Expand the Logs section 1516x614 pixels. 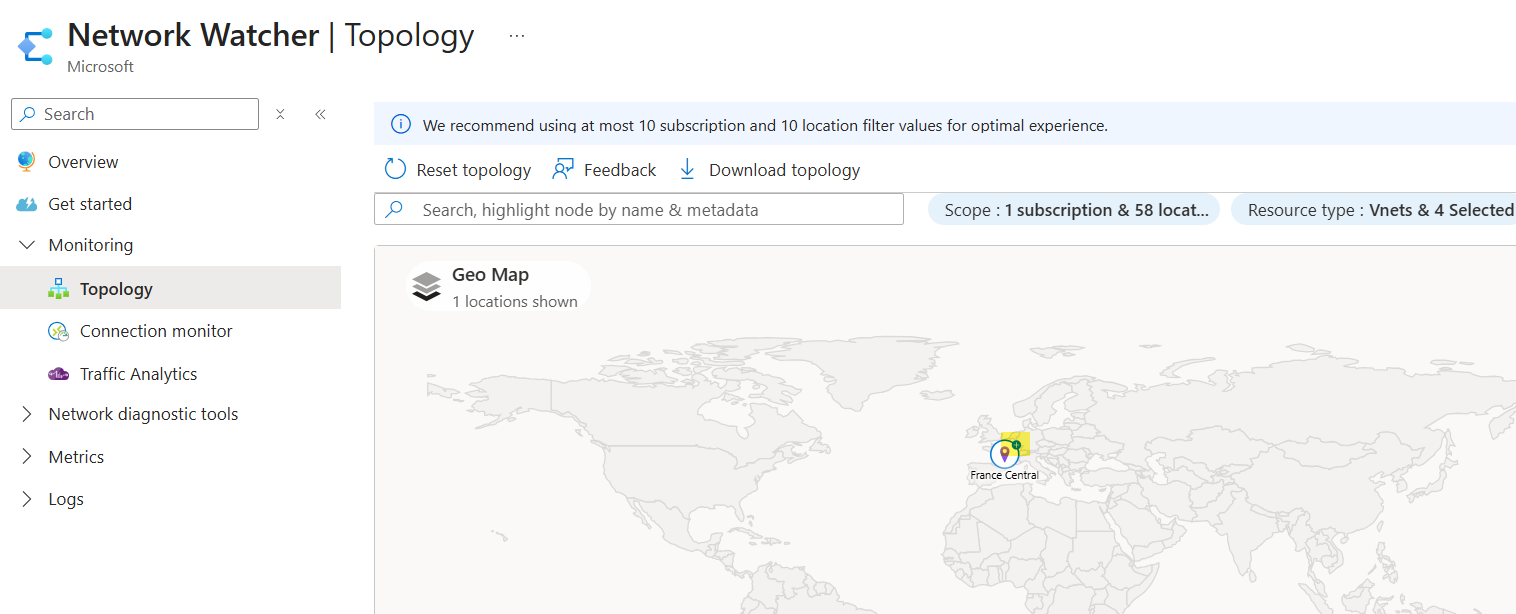26,499
